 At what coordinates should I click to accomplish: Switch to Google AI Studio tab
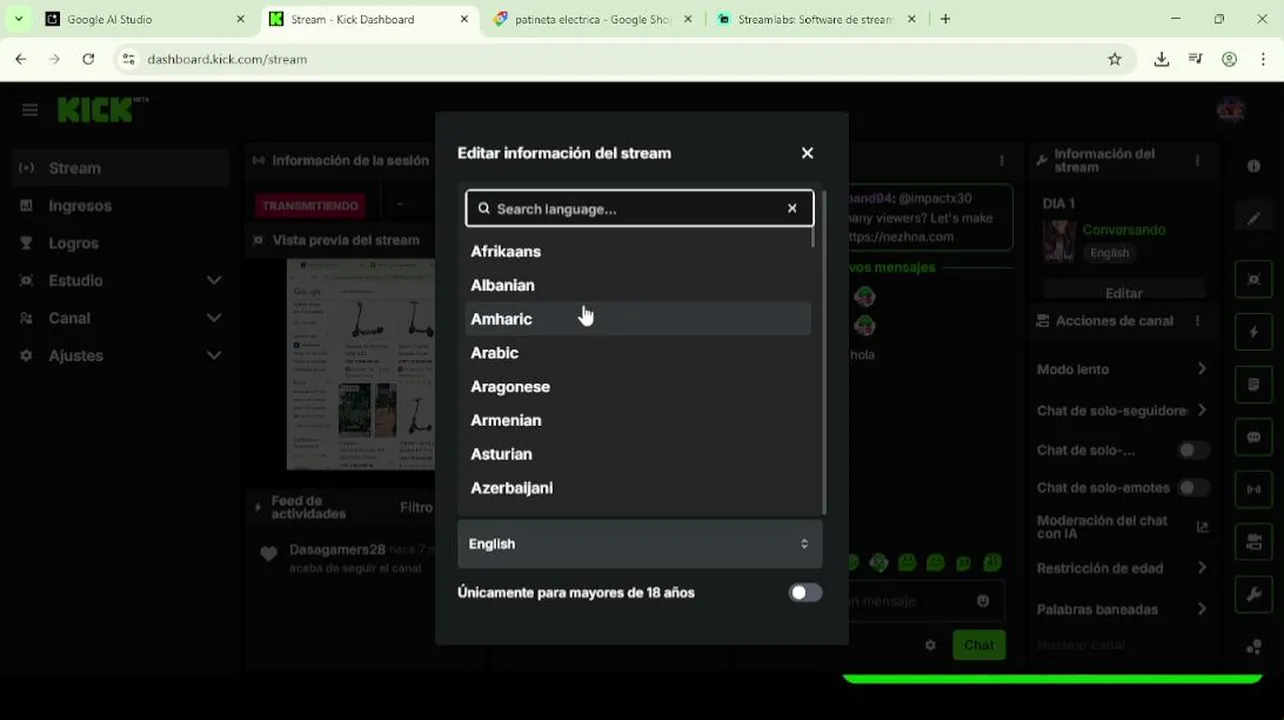point(147,19)
